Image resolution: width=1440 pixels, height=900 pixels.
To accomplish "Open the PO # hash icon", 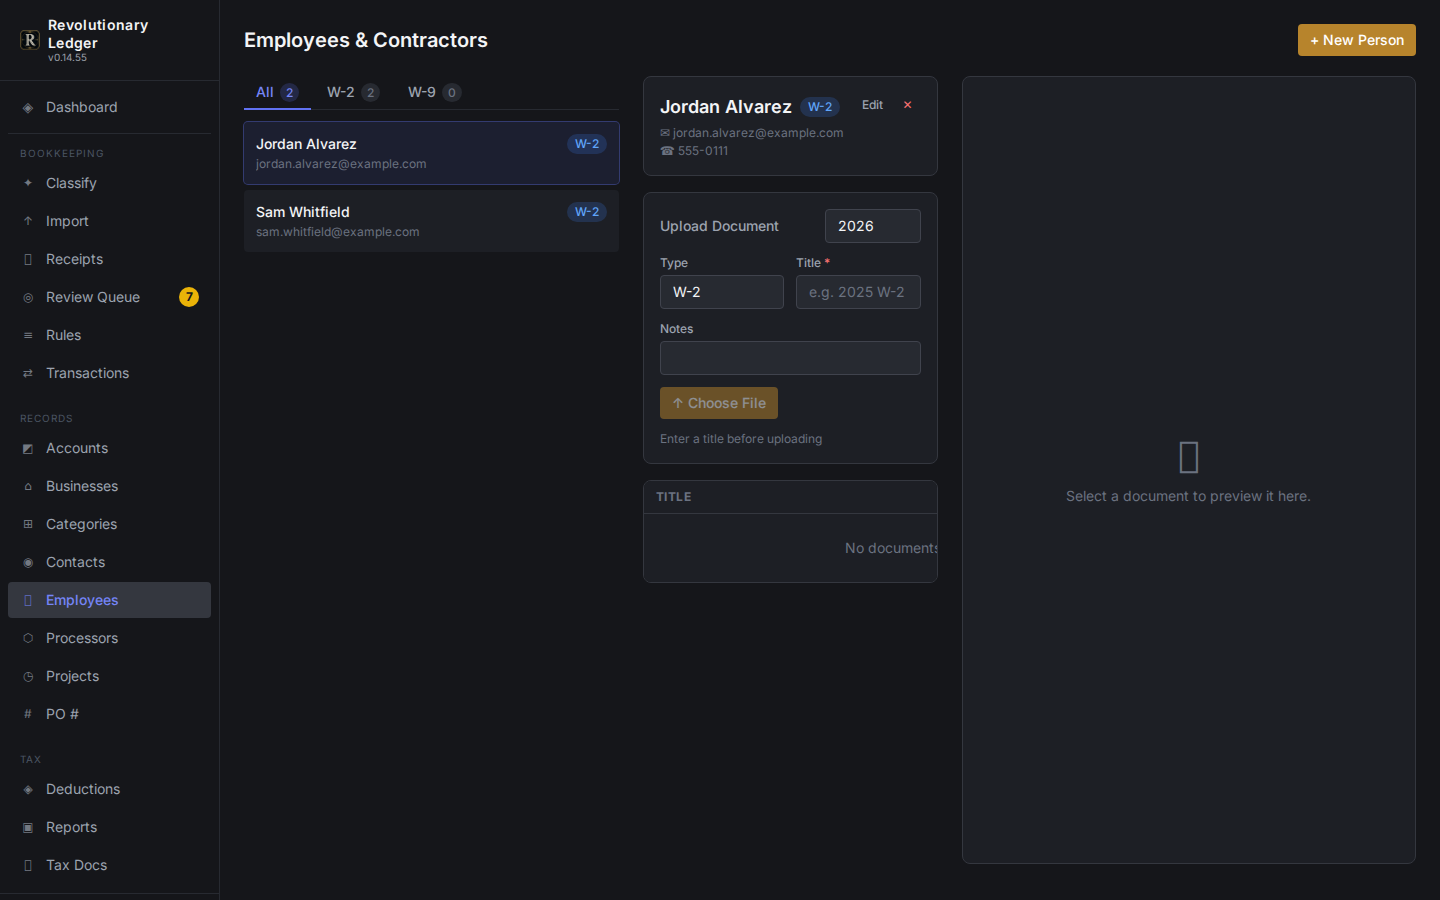I will pyautogui.click(x=28, y=715).
